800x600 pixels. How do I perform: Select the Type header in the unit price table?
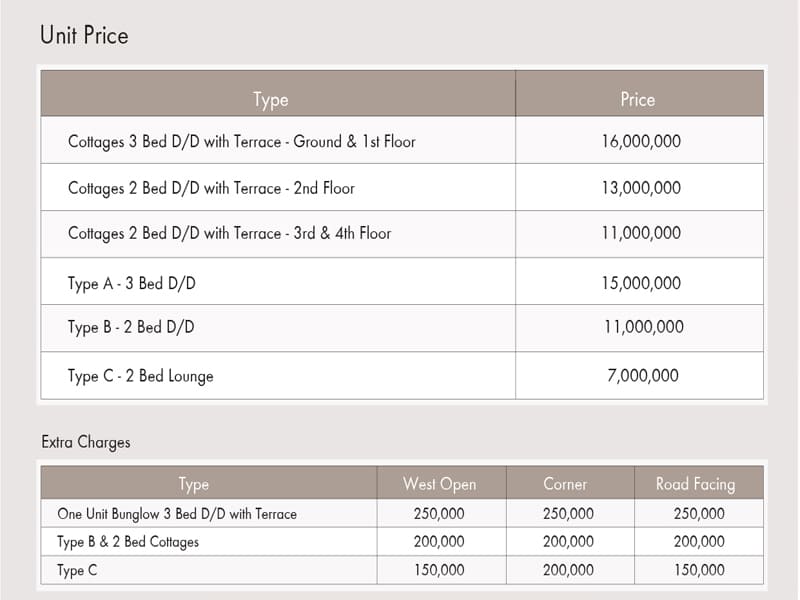pyautogui.click(x=271, y=99)
